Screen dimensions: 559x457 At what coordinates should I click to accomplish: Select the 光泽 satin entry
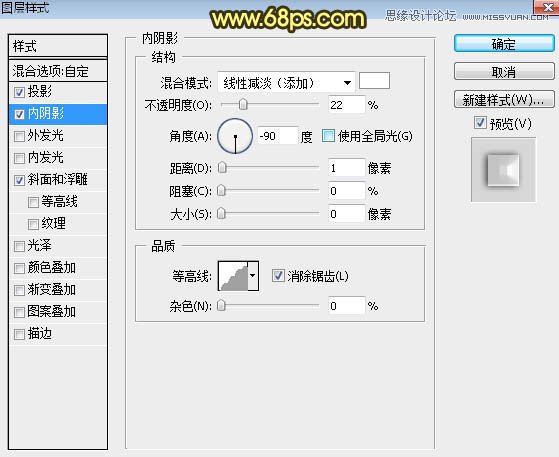[x=58, y=246]
